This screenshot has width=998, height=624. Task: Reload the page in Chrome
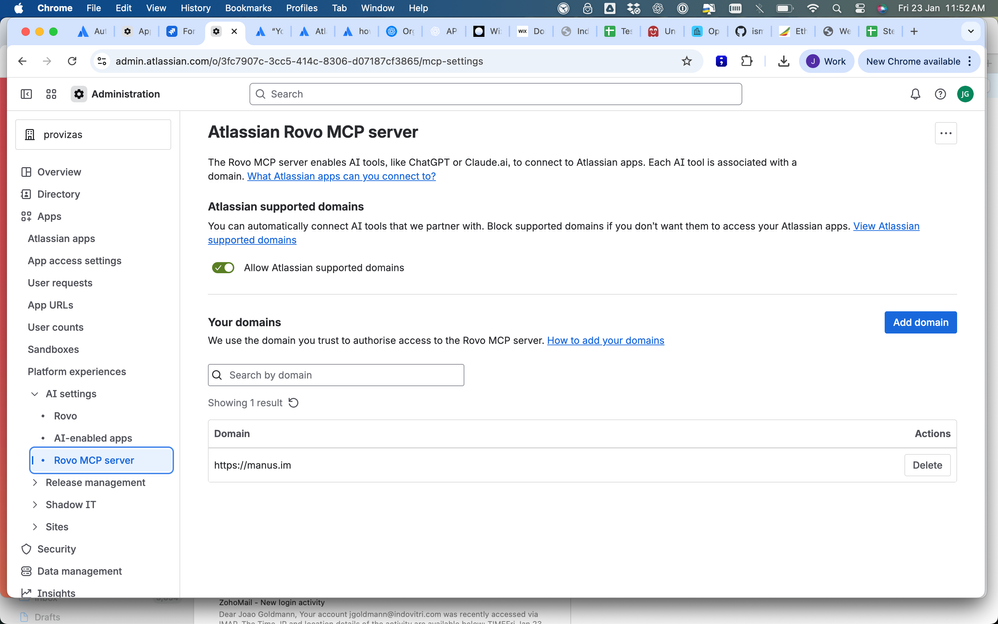(72, 61)
